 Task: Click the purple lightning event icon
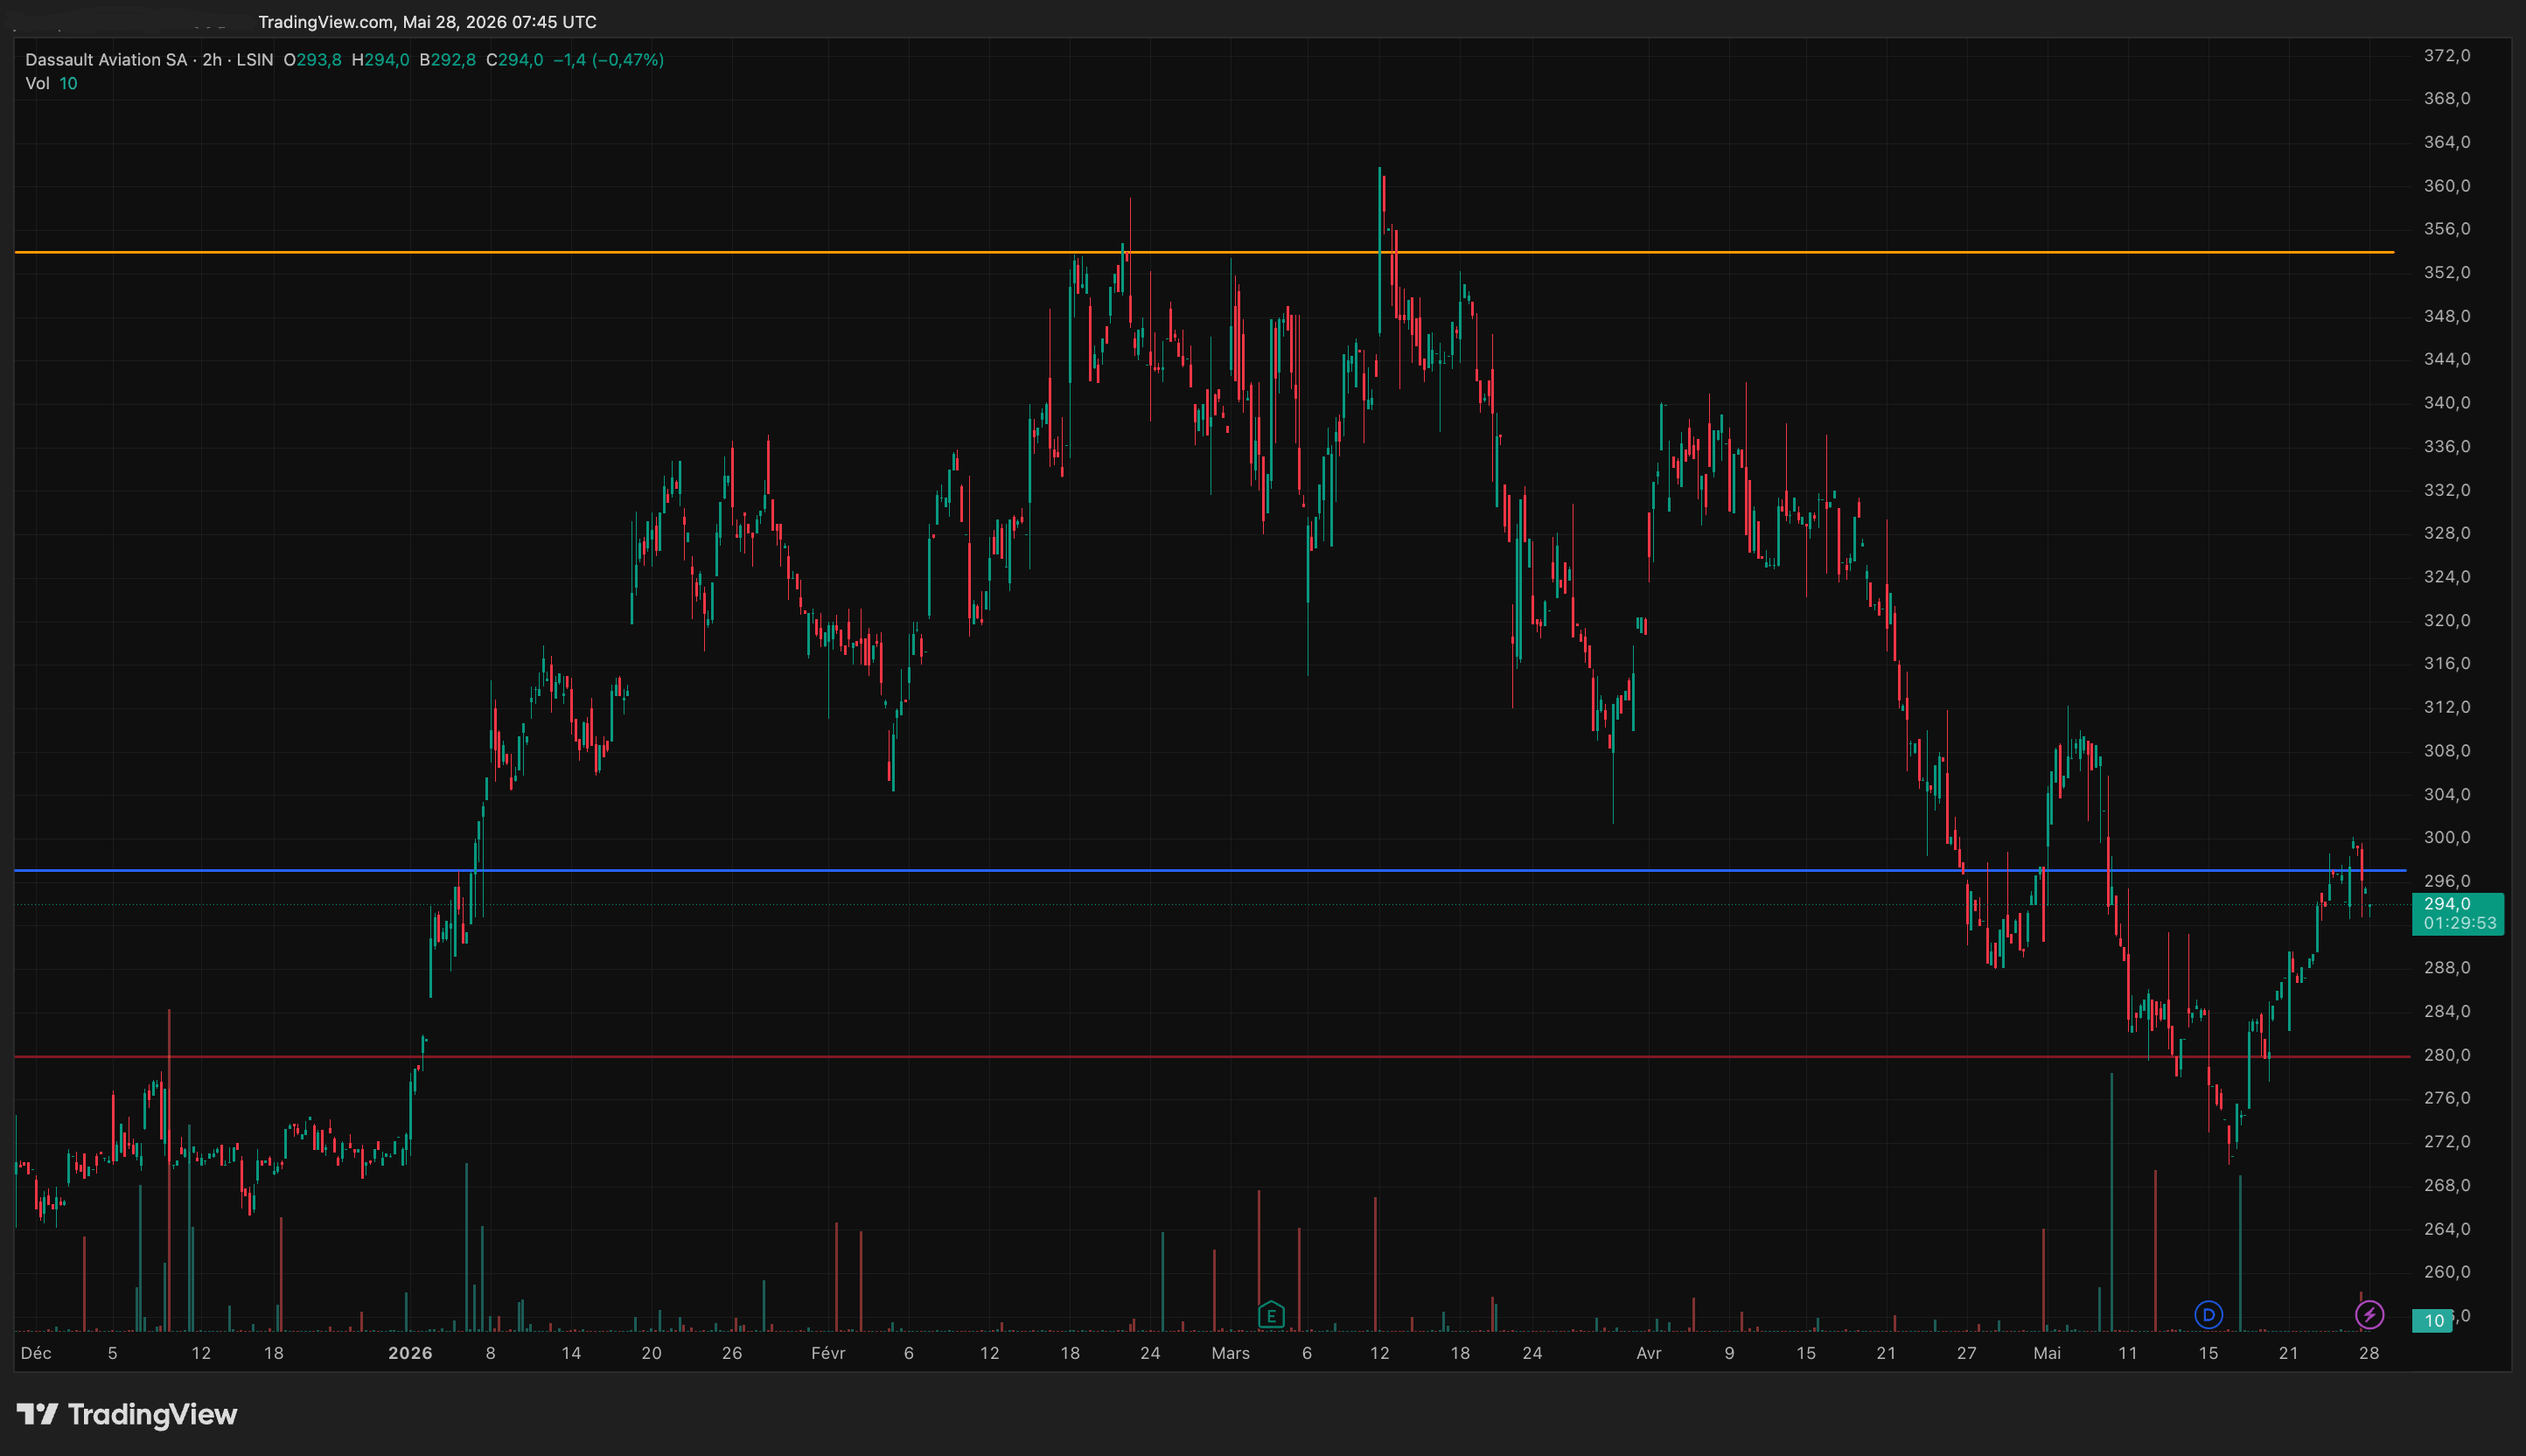(2369, 1314)
